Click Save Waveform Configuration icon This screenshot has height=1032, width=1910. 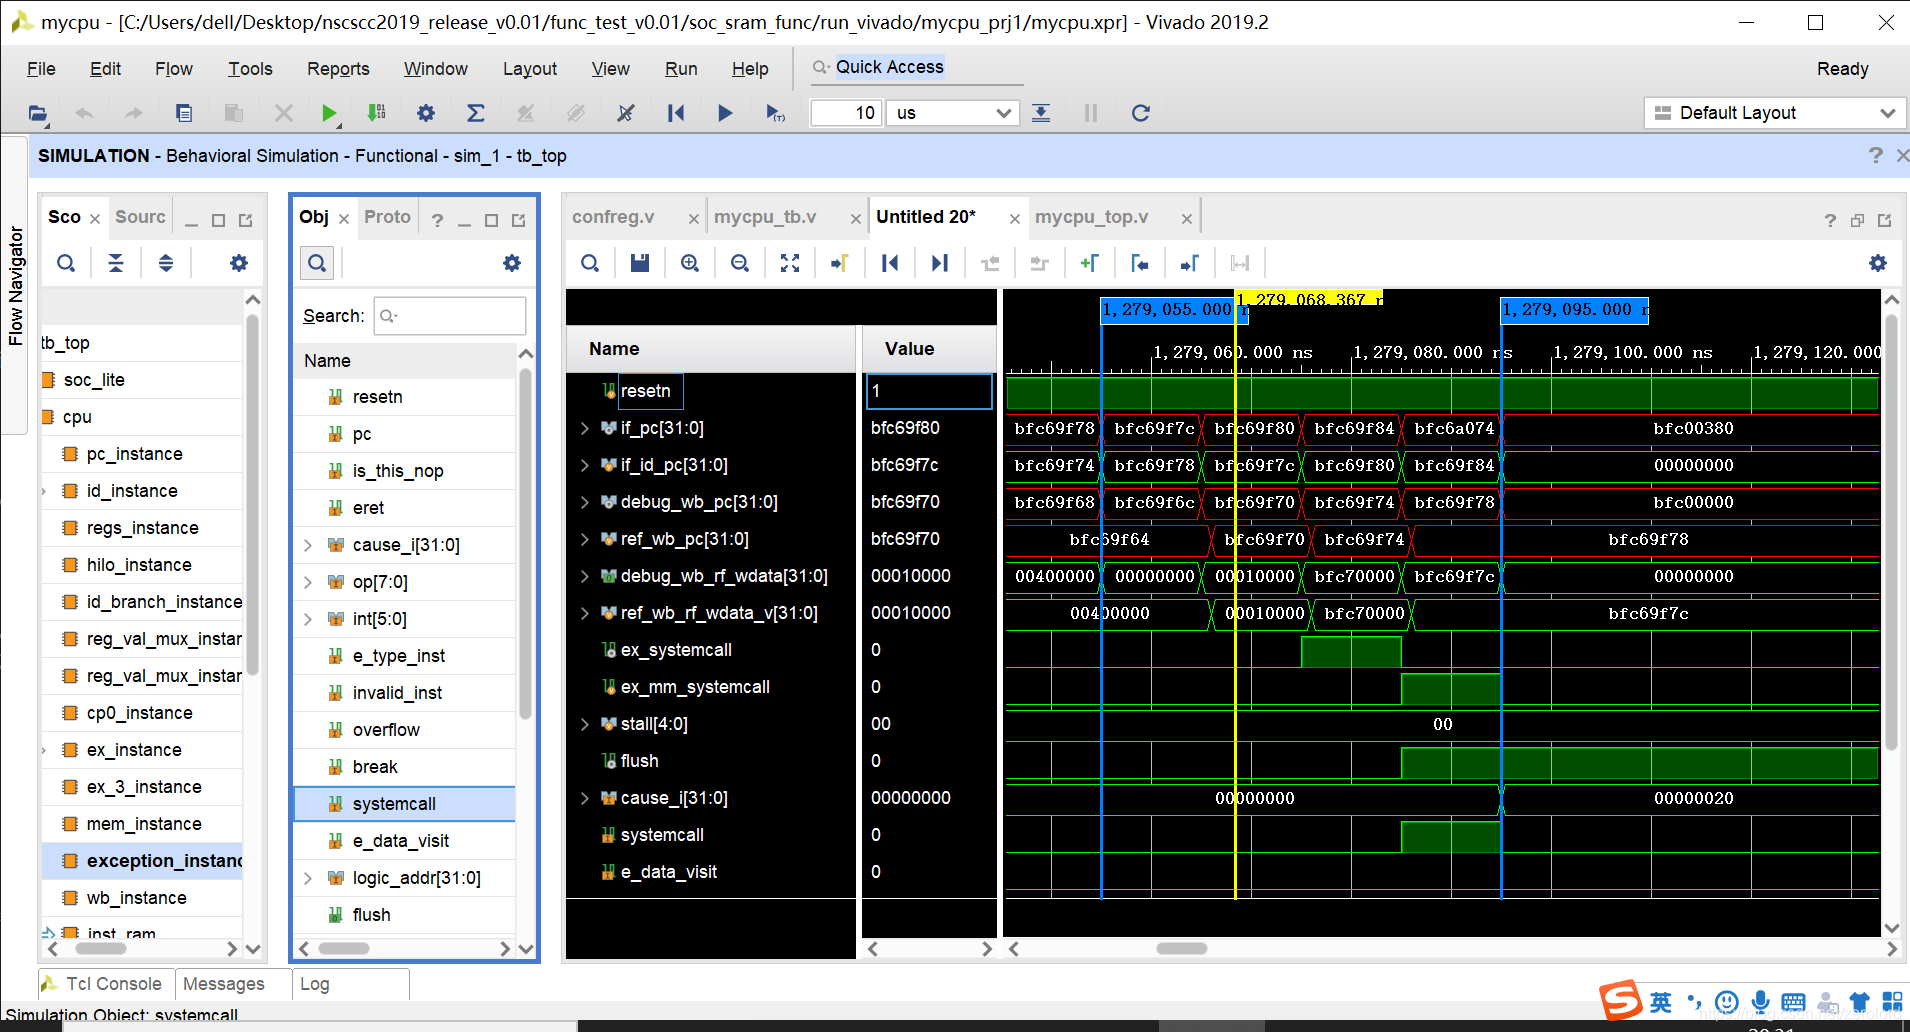pyautogui.click(x=640, y=263)
